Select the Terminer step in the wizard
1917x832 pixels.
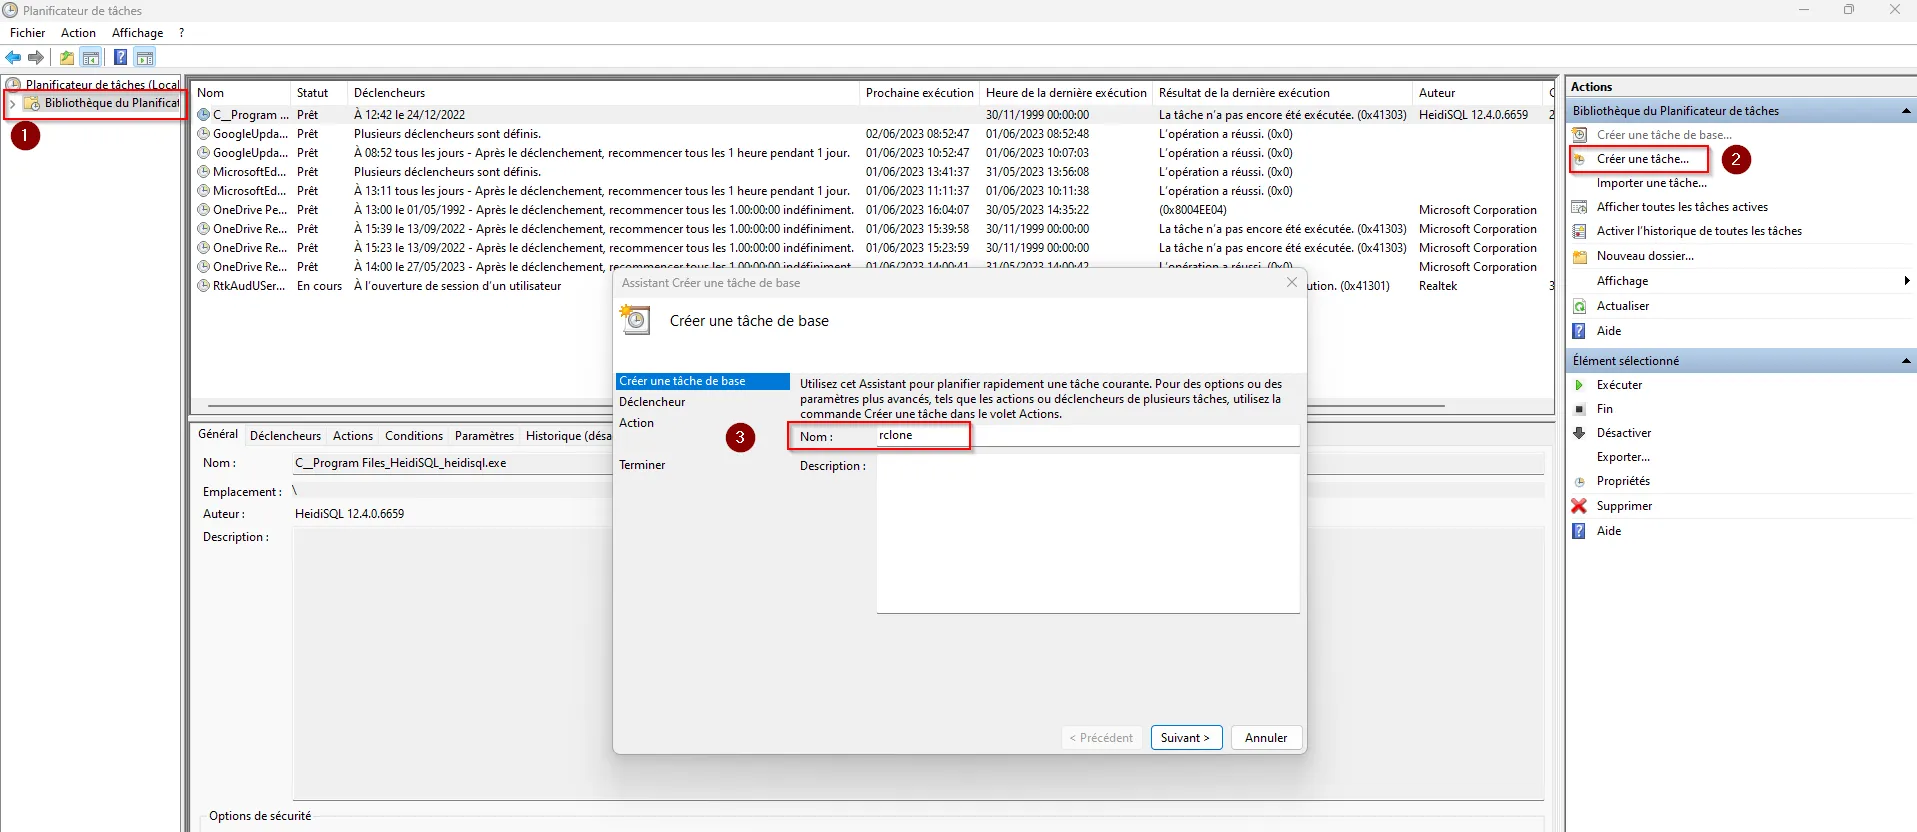pos(642,465)
